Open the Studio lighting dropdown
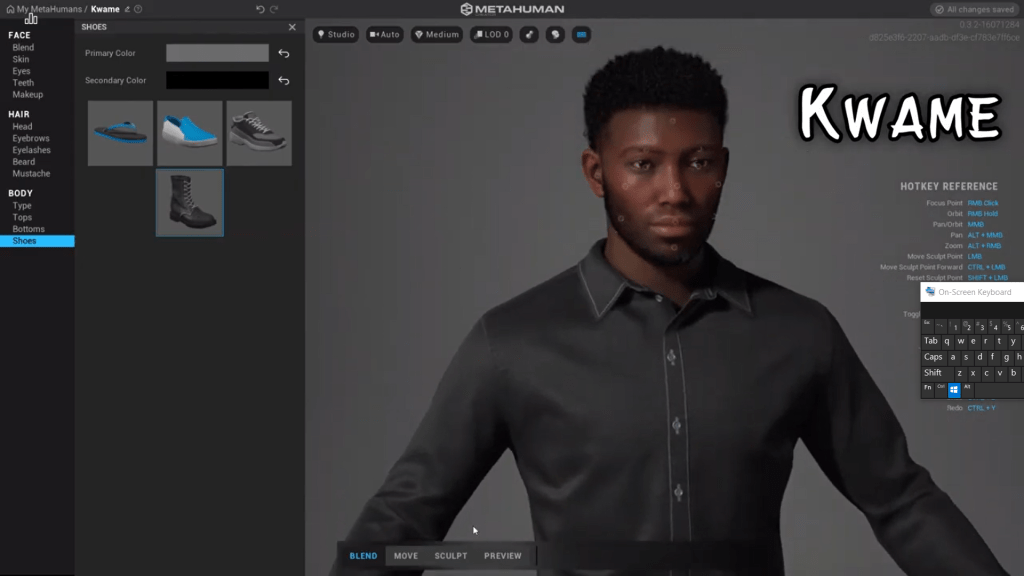The height and width of the screenshot is (576, 1024). (336, 34)
